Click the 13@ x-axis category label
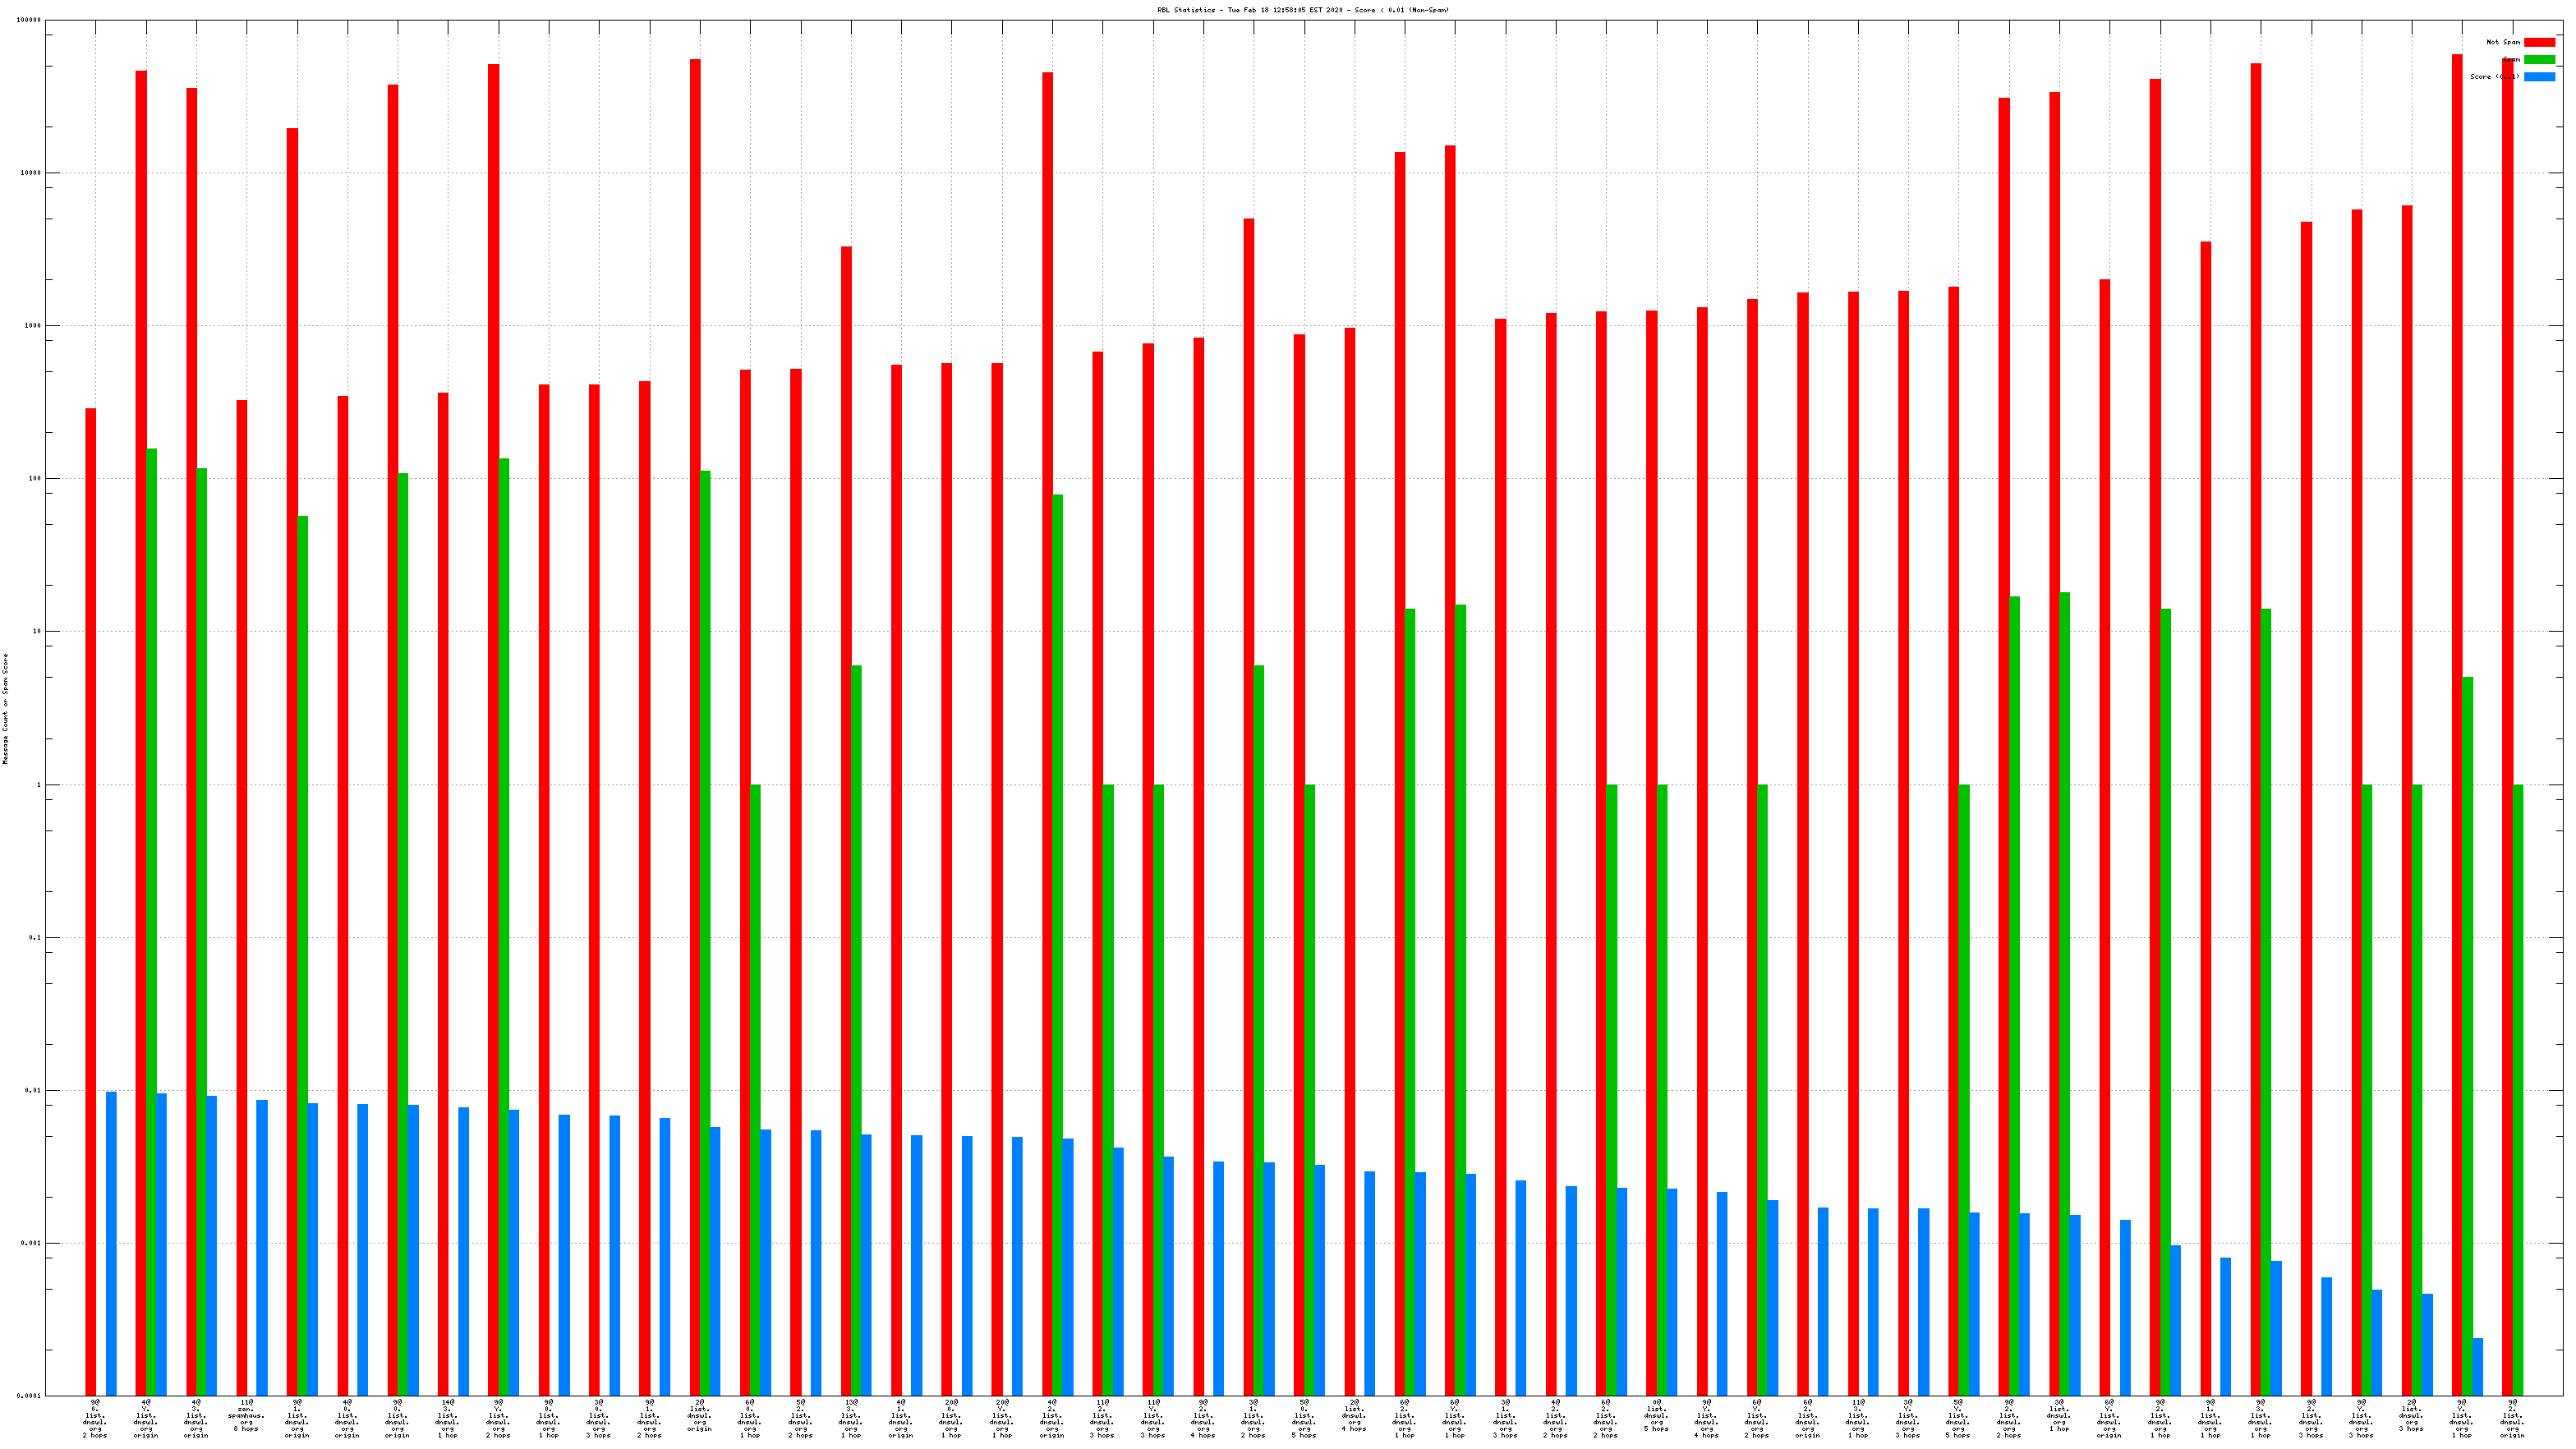This screenshot has width=2576, height=1449. click(x=850, y=1418)
